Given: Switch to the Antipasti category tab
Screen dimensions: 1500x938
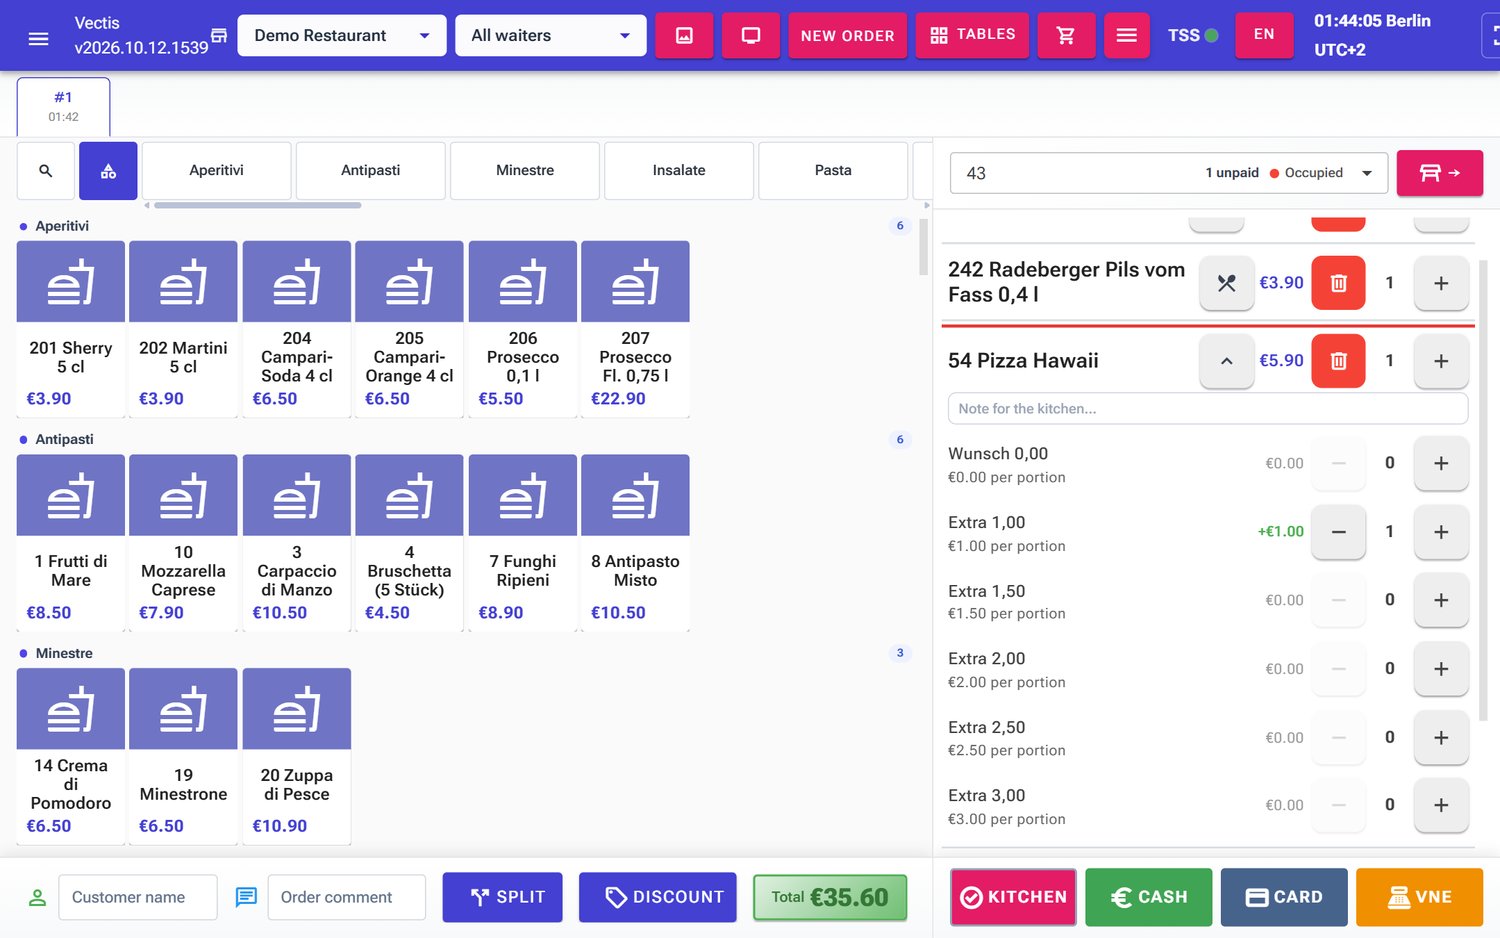Looking at the screenshot, I should pyautogui.click(x=371, y=171).
